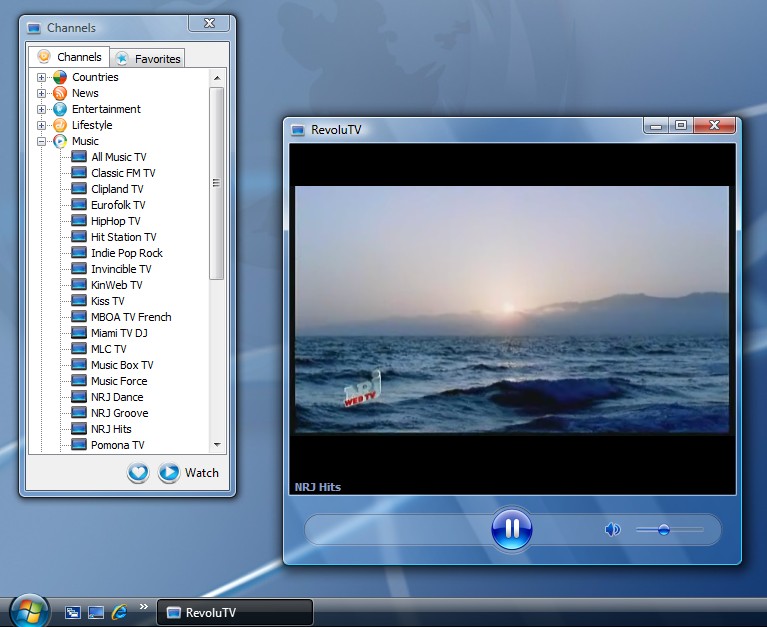Collapse the Music category
This screenshot has height=627, width=767.
tap(42, 141)
